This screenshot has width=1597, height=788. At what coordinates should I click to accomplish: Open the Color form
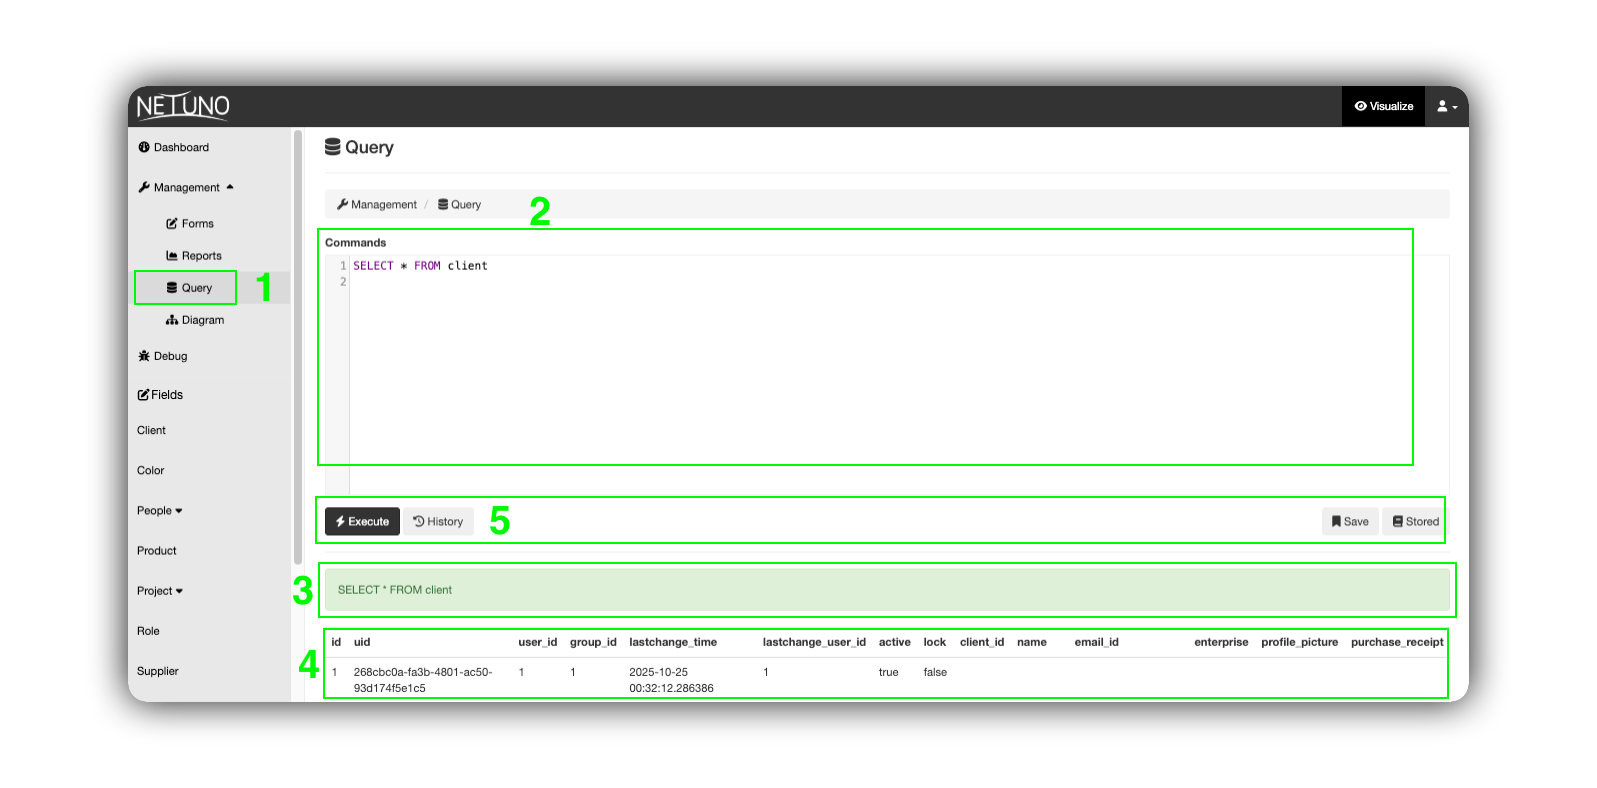point(150,470)
